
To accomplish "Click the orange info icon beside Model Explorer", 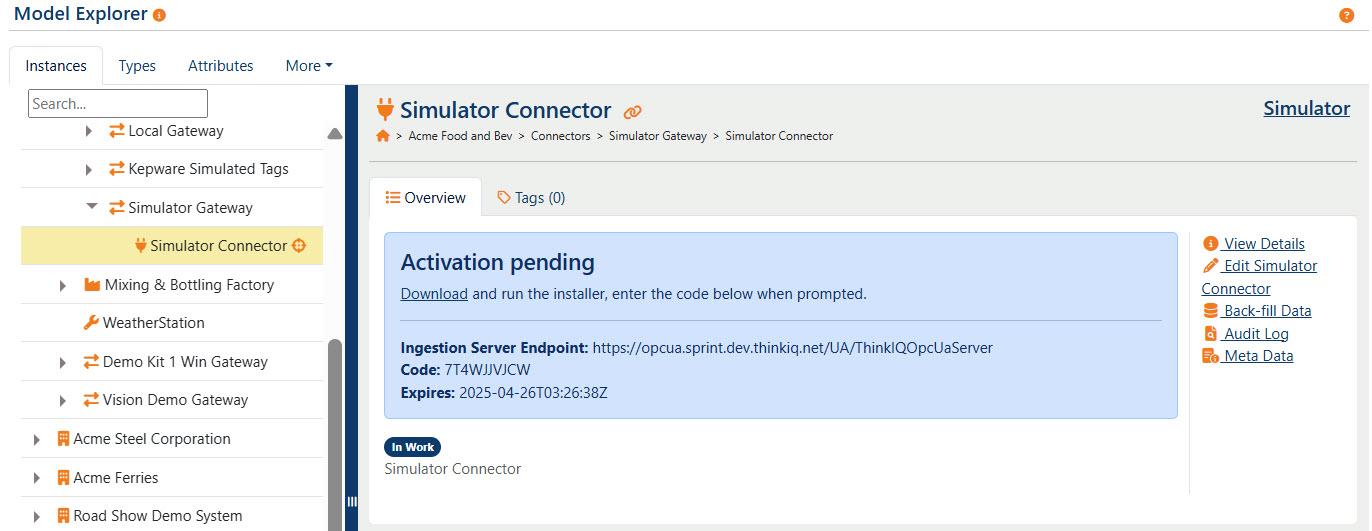I will (160, 15).
